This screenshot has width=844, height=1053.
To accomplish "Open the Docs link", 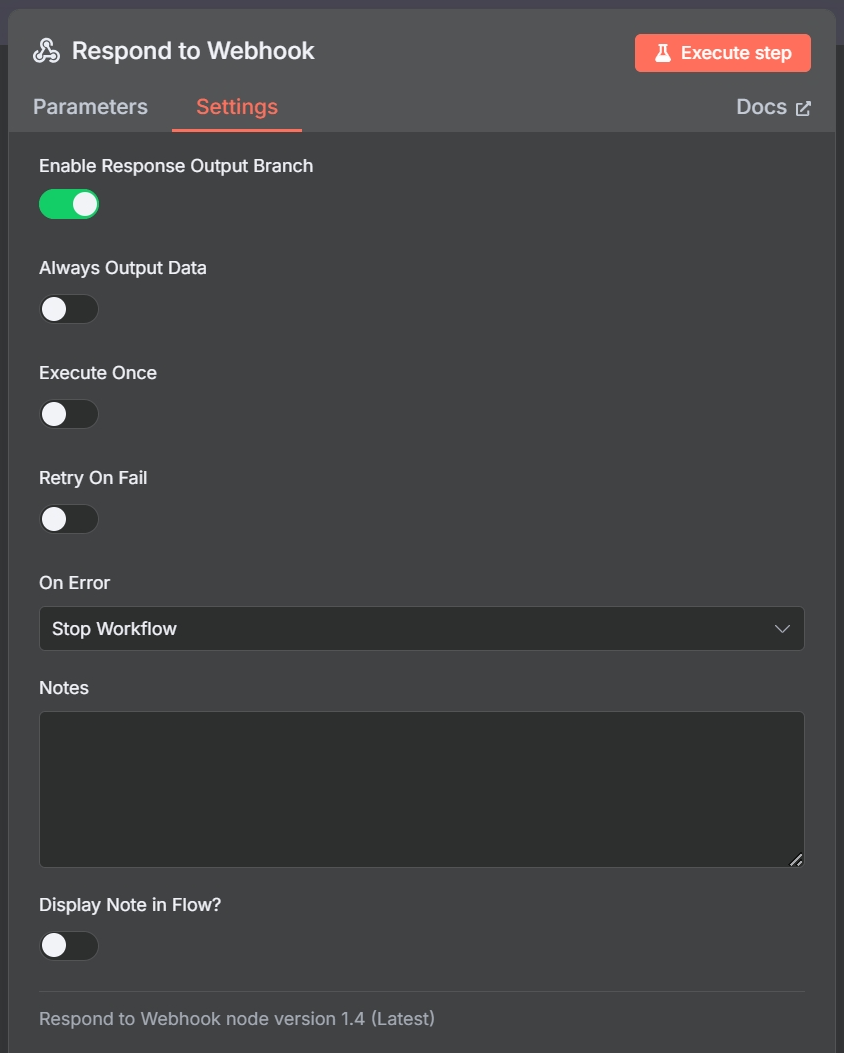I will point(762,107).
